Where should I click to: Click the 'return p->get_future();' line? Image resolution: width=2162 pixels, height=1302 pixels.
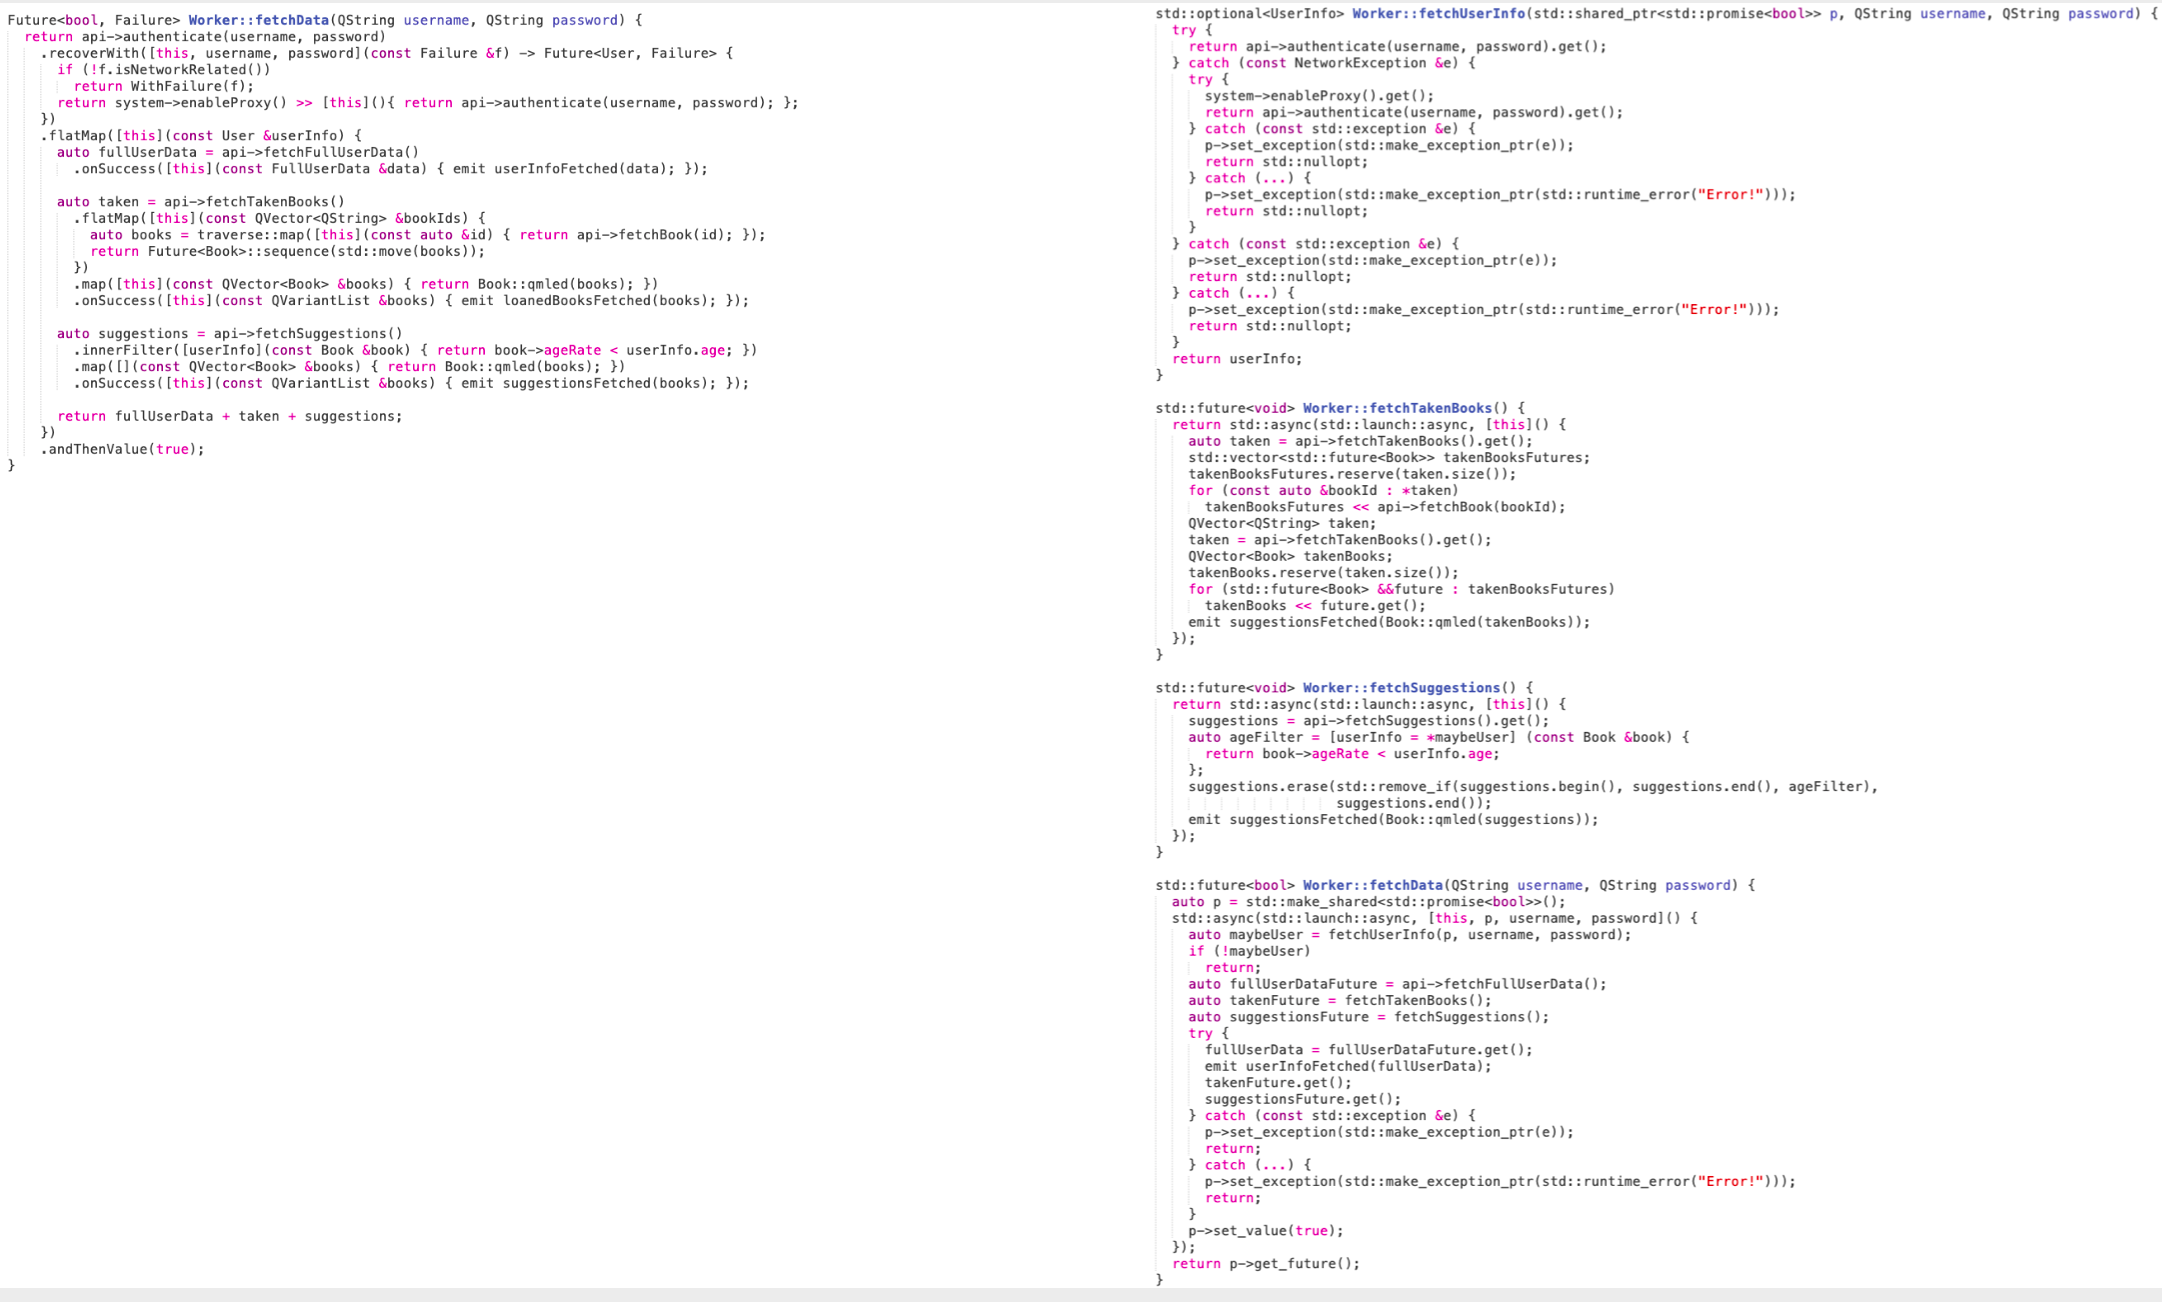pos(1266,1264)
